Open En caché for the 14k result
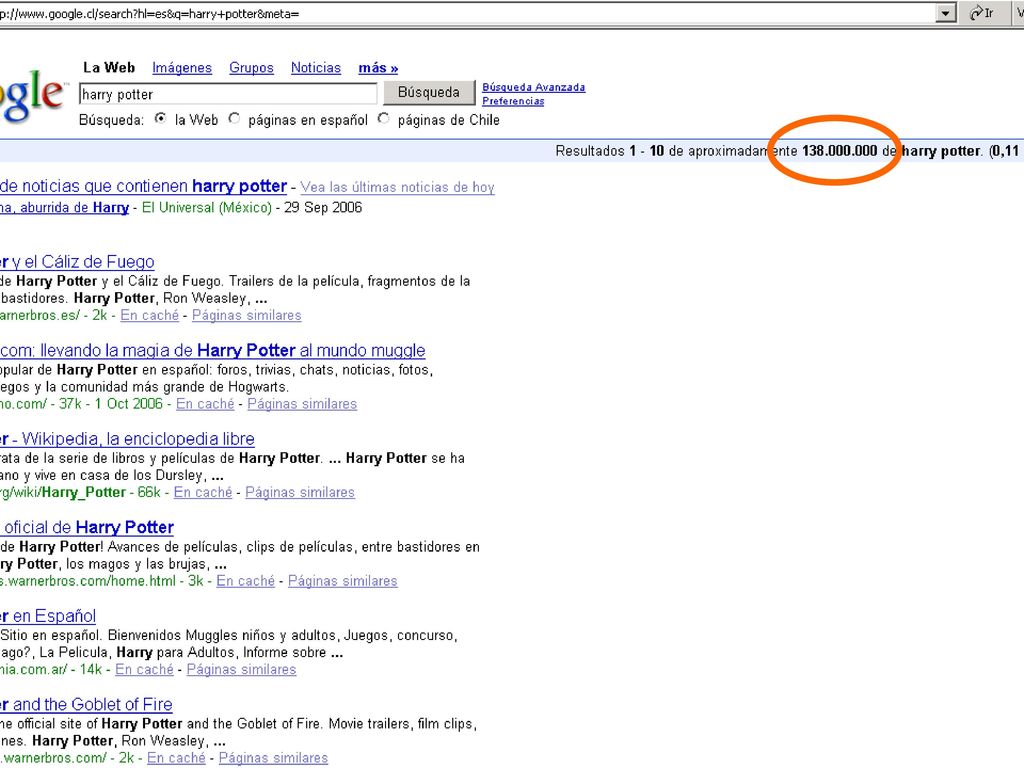Viewport: 1024px width, 768px height. pos(144,669)
